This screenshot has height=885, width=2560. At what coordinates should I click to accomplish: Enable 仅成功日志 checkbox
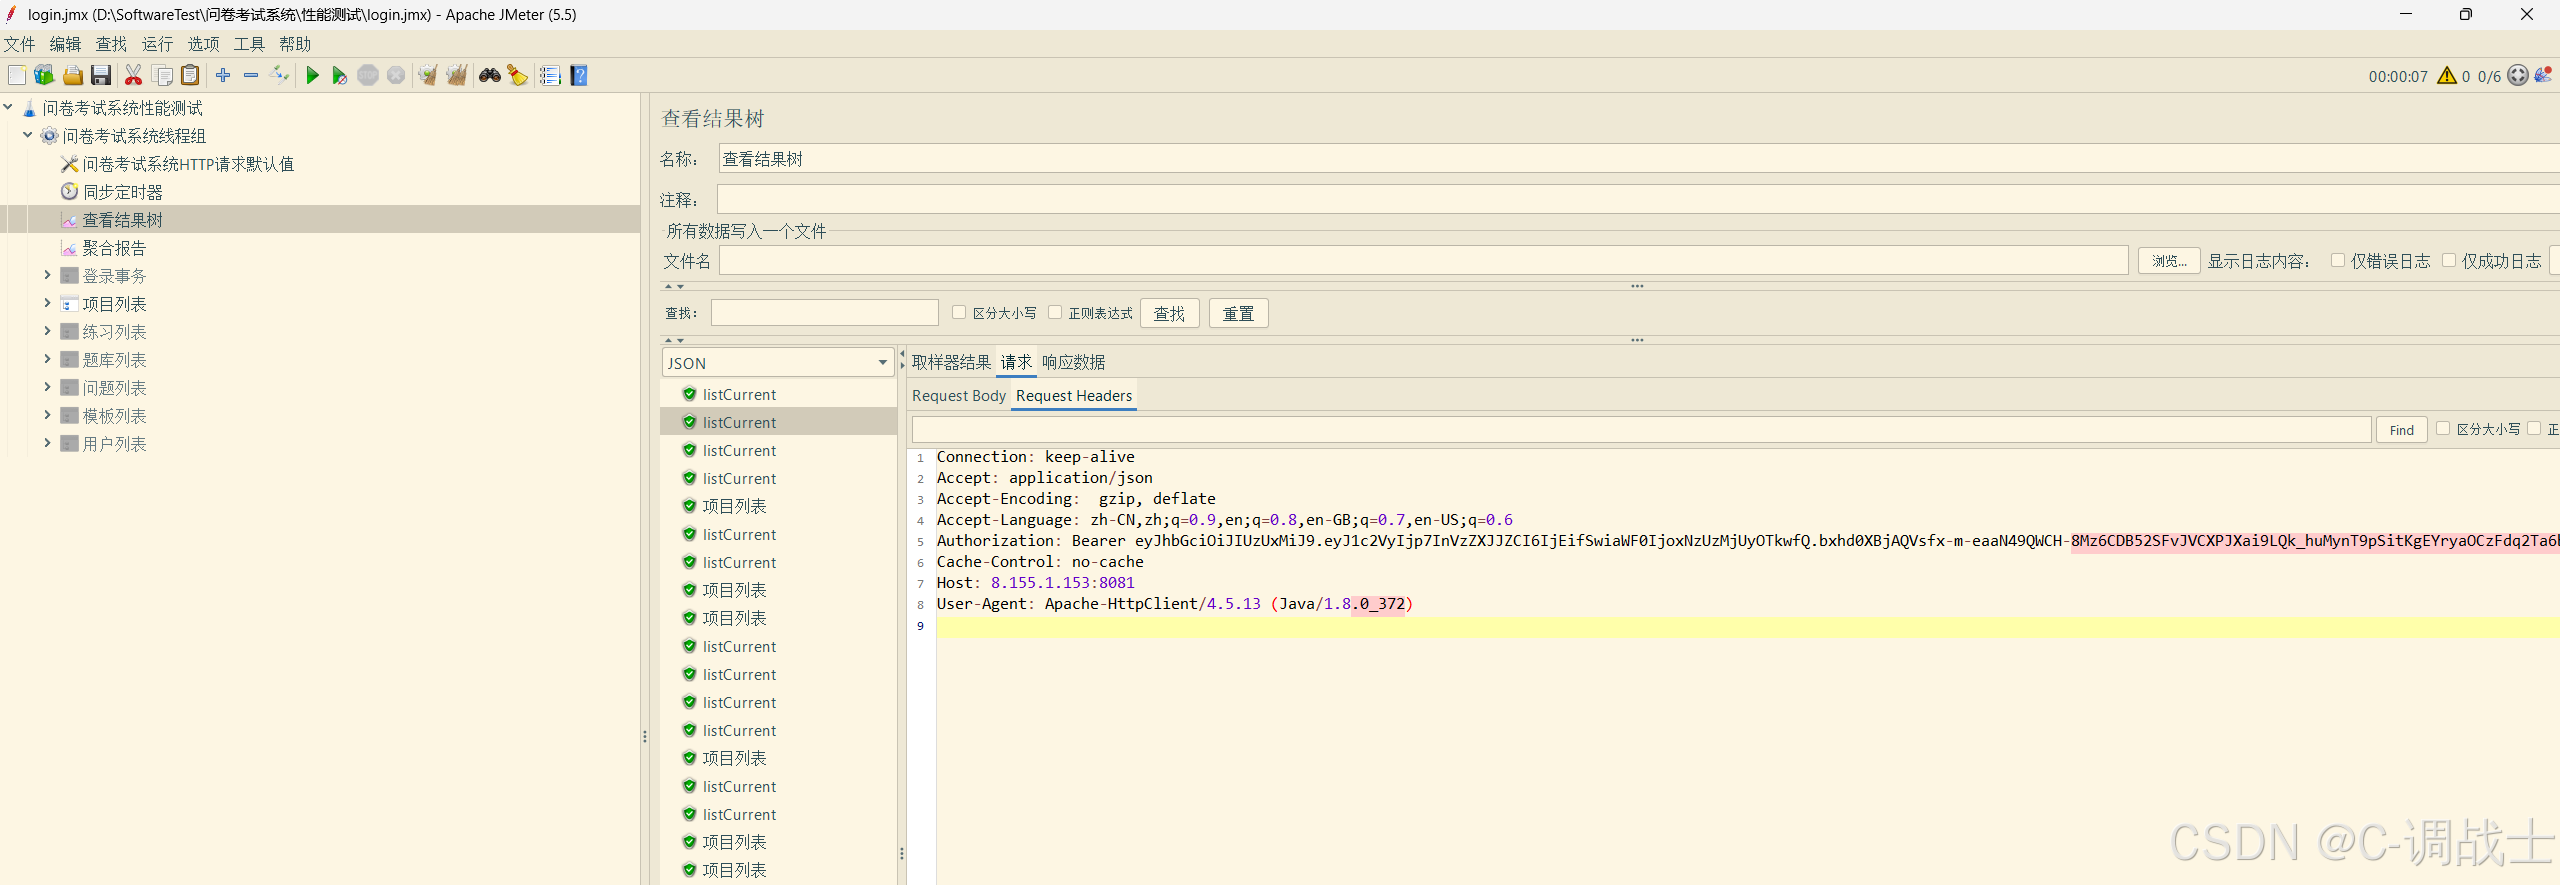2449,260
